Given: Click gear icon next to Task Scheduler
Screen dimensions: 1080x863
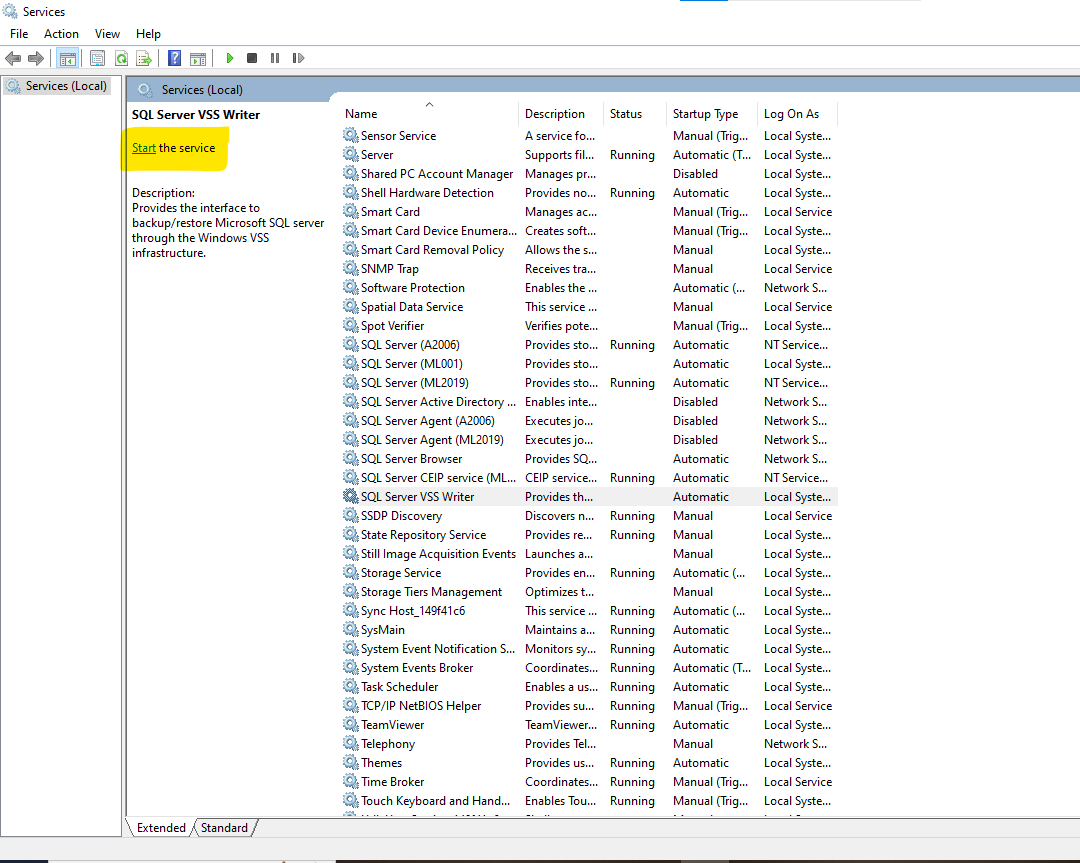Looking at the screenshot, I should pos(351,686).
